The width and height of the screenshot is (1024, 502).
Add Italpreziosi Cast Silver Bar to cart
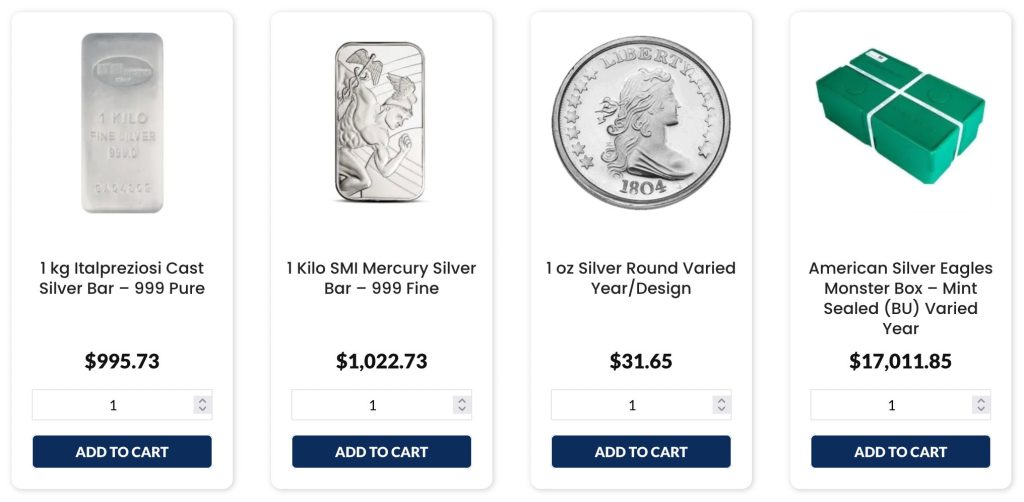point(122,452)
